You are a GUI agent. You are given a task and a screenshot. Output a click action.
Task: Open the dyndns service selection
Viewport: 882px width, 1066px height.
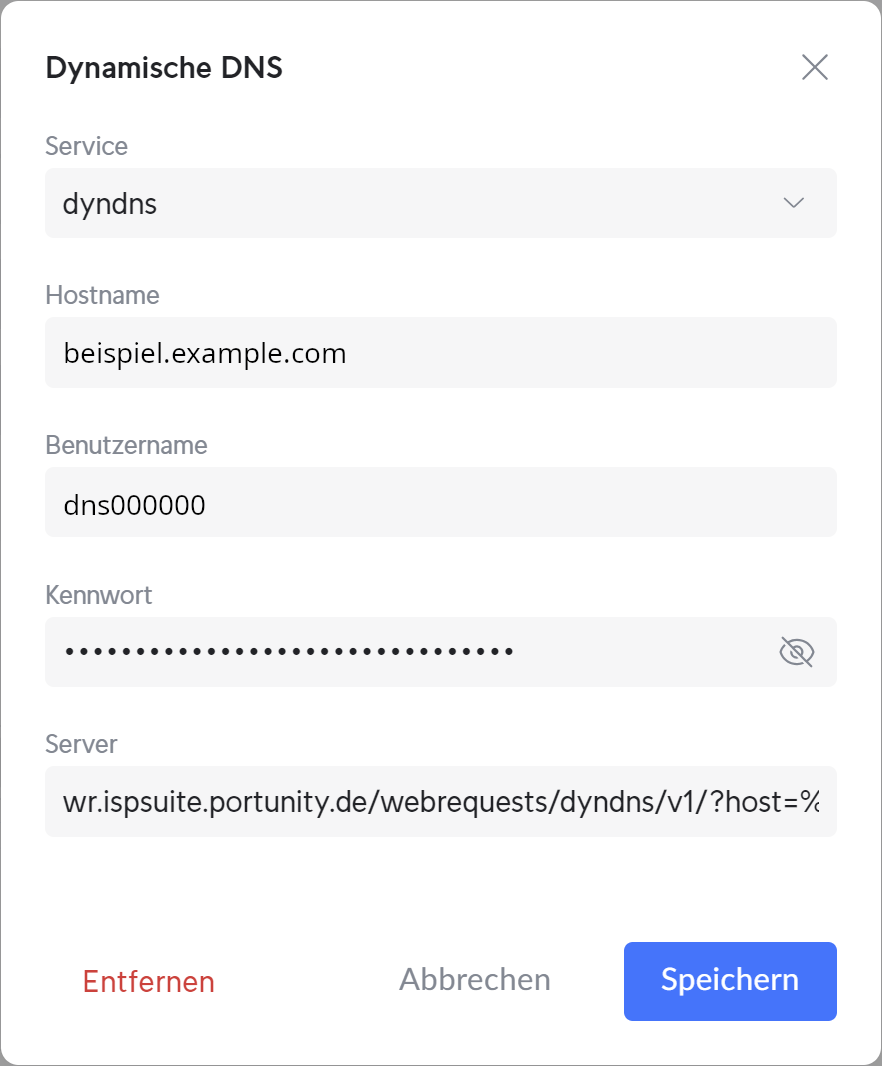click(441, 203)
